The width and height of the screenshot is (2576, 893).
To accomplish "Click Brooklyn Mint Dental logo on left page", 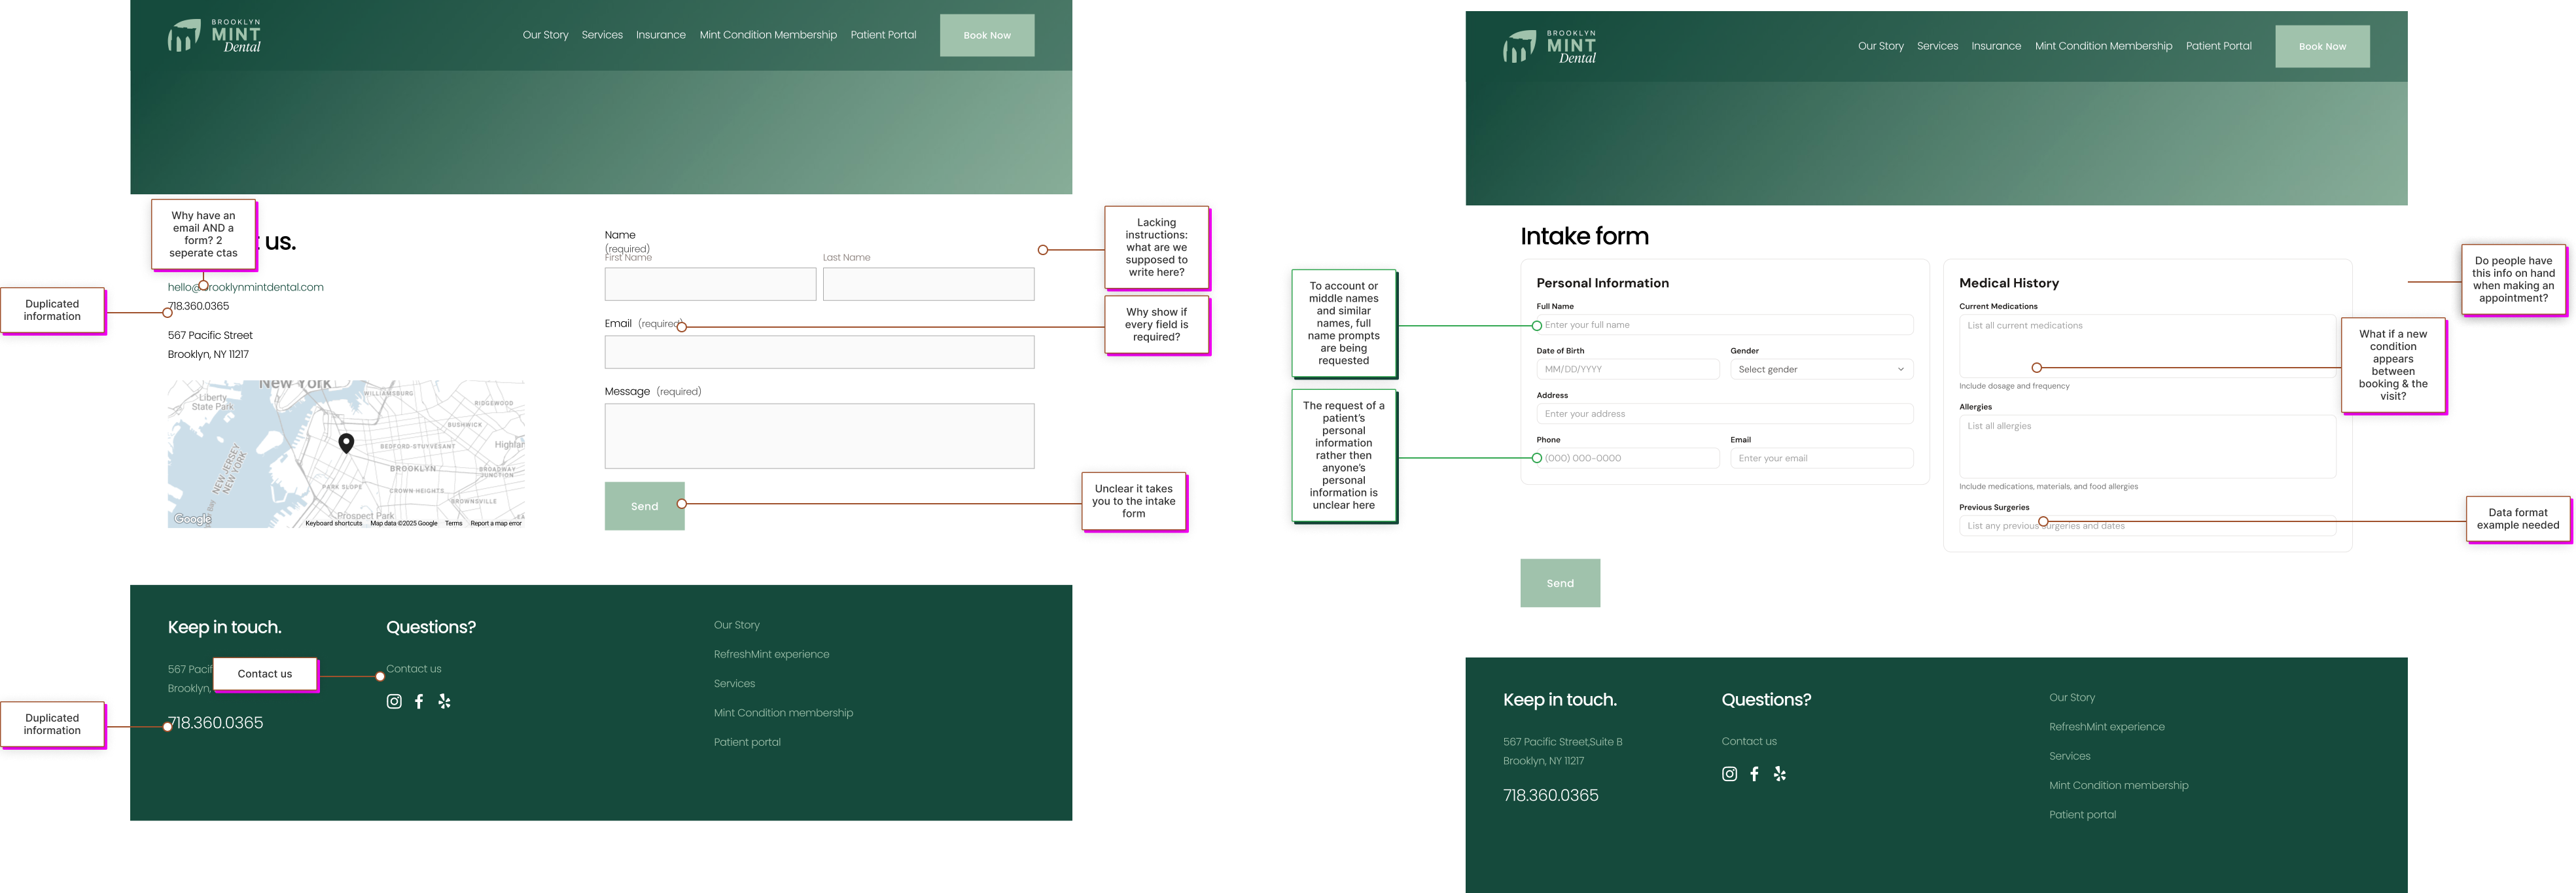I will coord(214,36).
